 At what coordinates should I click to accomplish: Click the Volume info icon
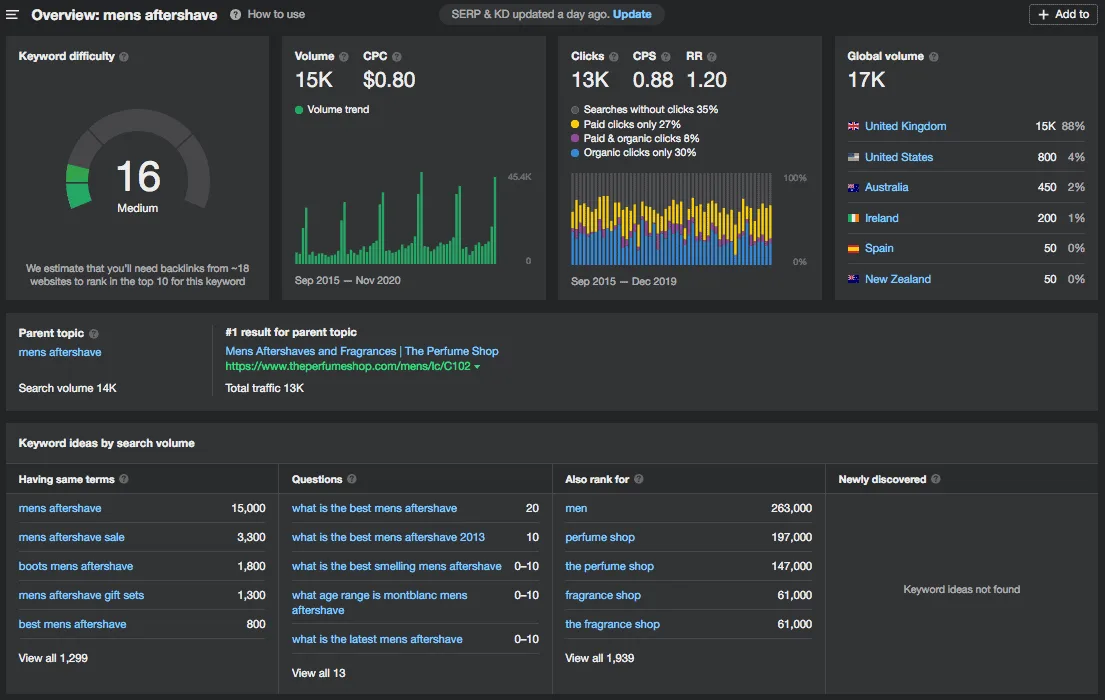(x=344, y=56)
